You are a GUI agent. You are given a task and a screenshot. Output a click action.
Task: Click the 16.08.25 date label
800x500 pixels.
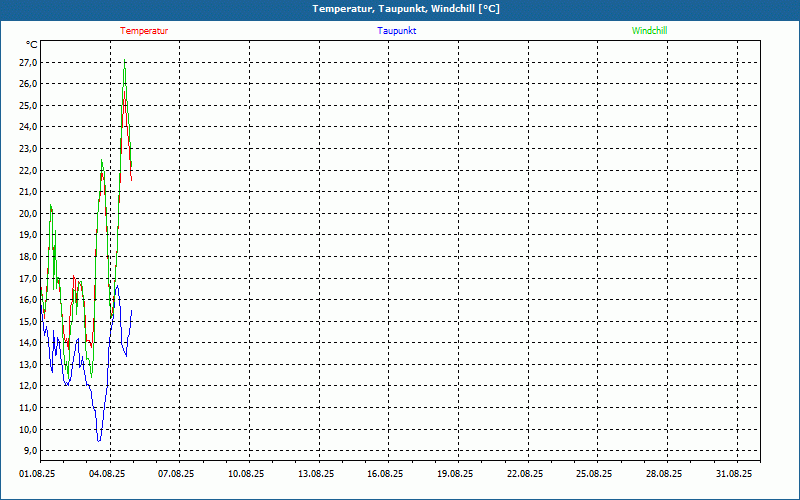pyautogui.click(x=385, y=474)
